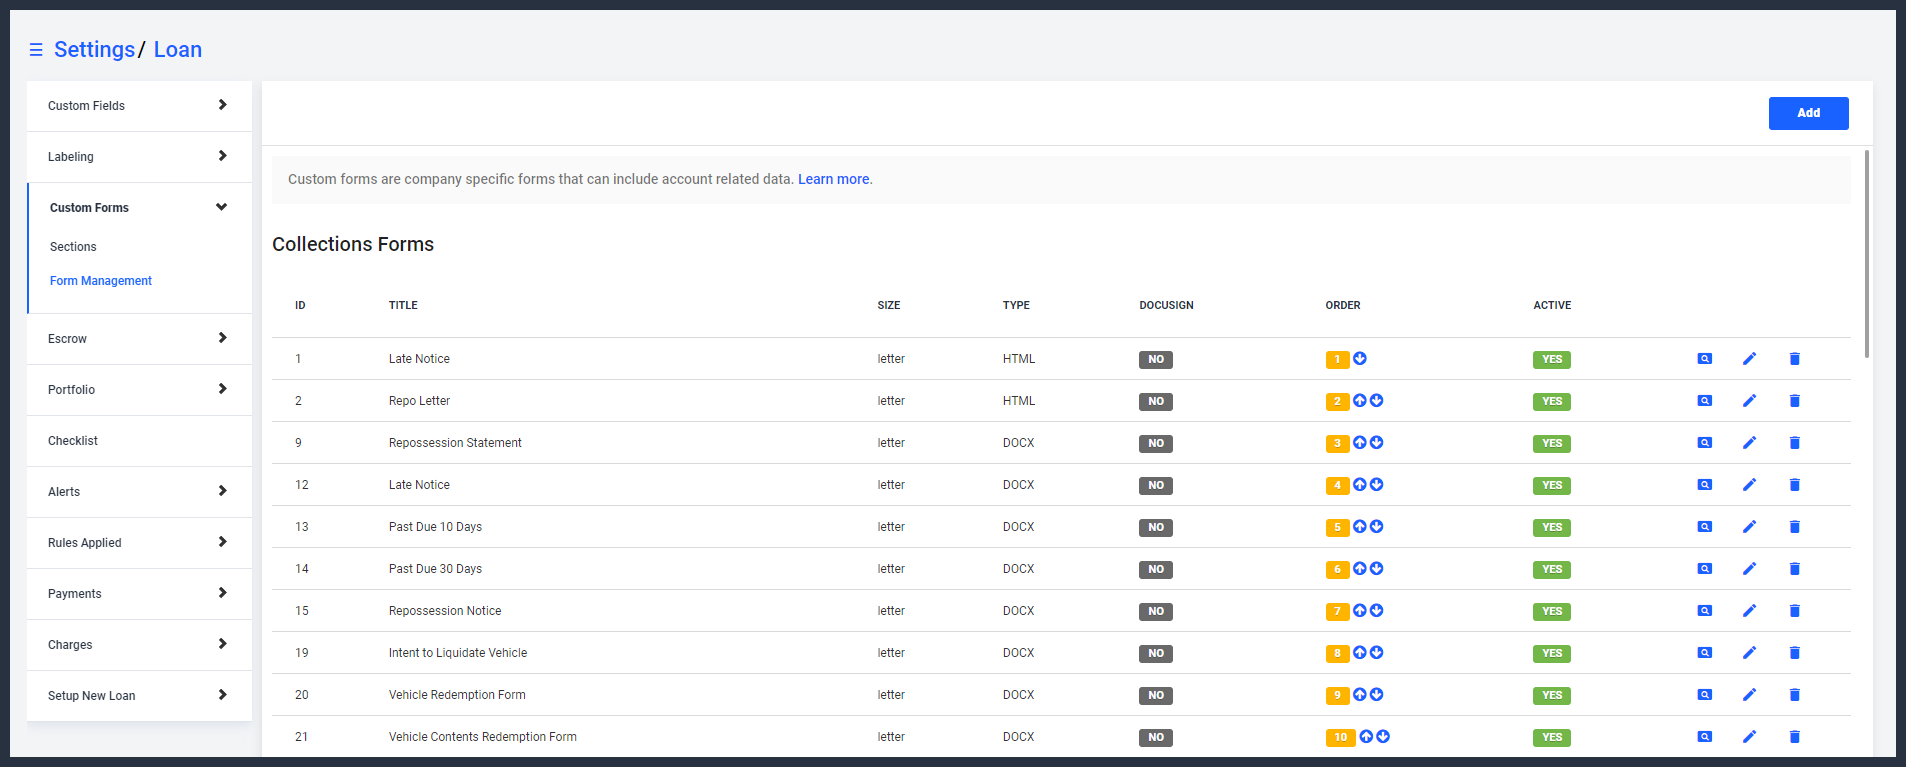Go to Loan breadcrumb link
Viewport: 1906px width, 767px height.
coord(178,49)
